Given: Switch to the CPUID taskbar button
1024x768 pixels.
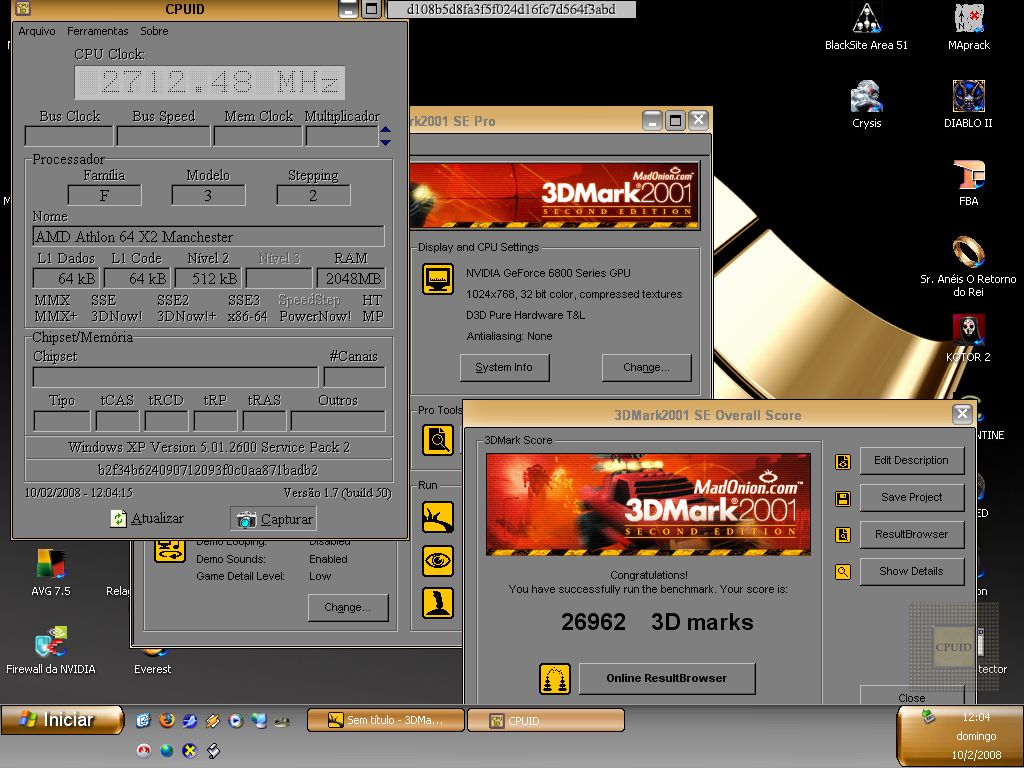Looking at the screenshot, I should 546,720.
